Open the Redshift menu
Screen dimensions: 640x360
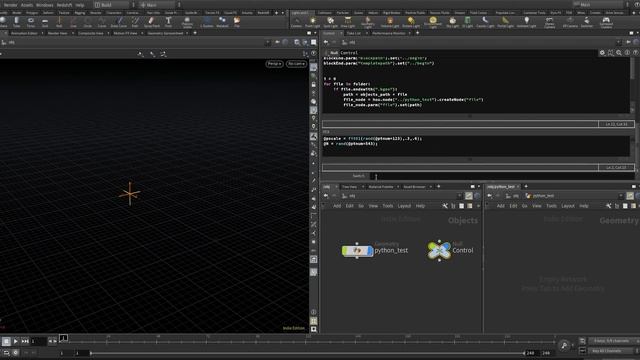[x=64, y=5]
